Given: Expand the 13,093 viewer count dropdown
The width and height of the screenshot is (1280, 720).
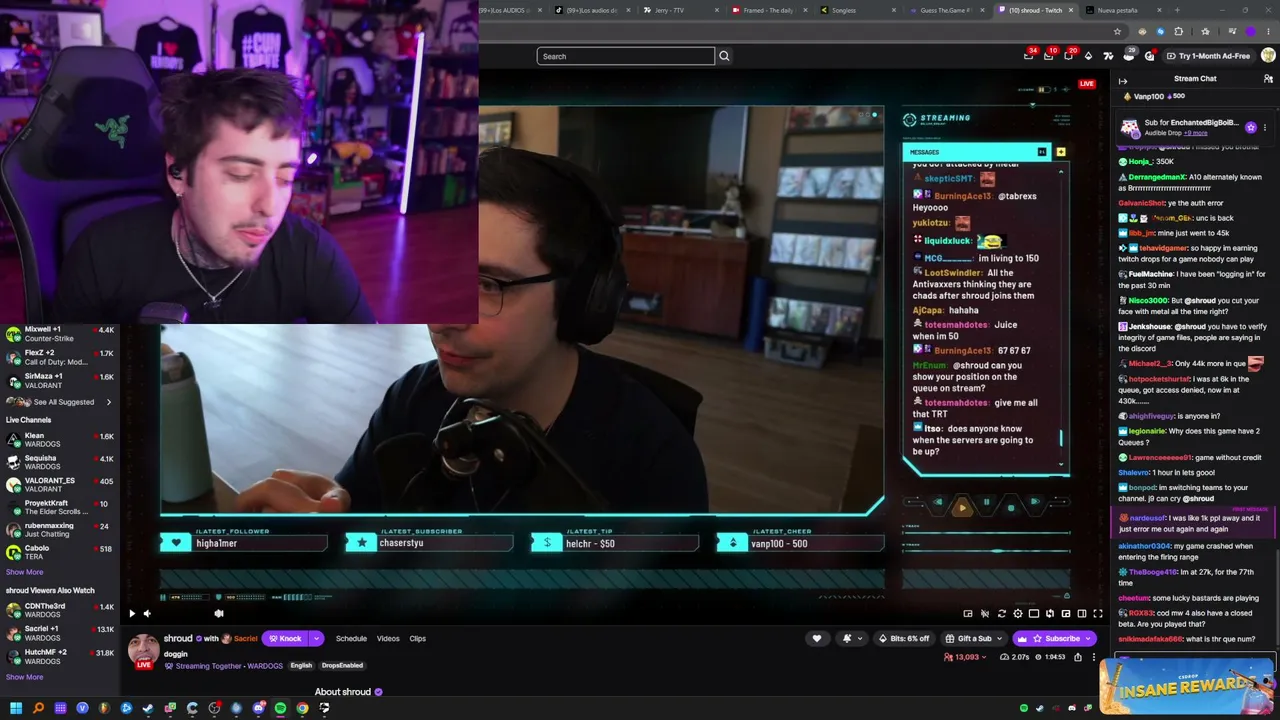Looking at the screenshot, I should tap(966, 657).
